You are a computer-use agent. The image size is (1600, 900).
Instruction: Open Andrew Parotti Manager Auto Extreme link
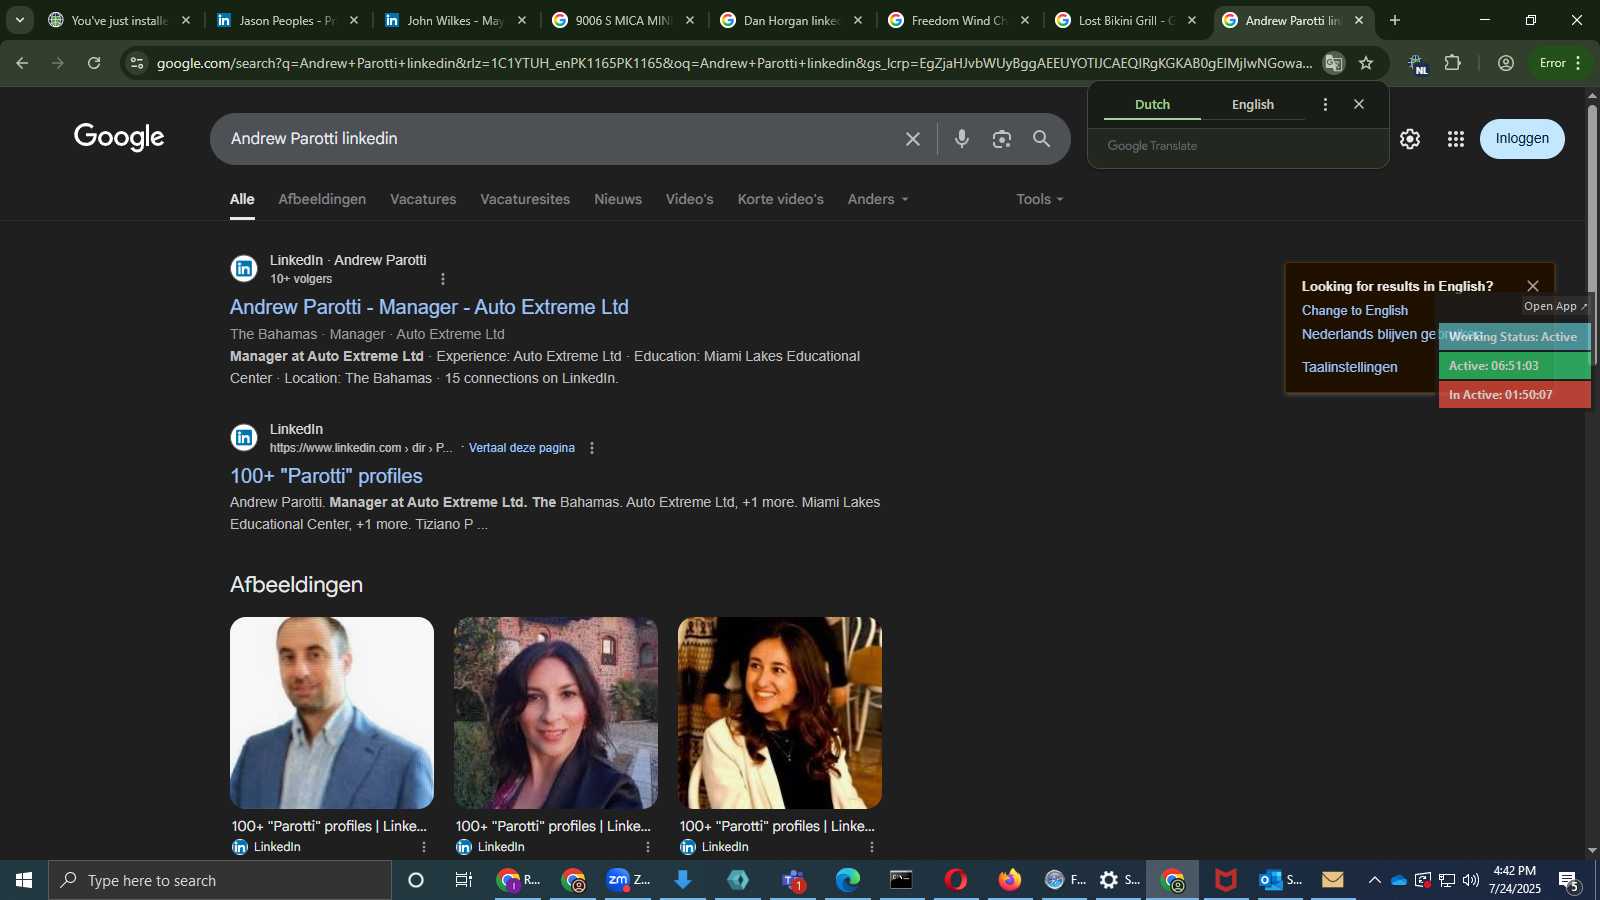click(x=429, y=307)
